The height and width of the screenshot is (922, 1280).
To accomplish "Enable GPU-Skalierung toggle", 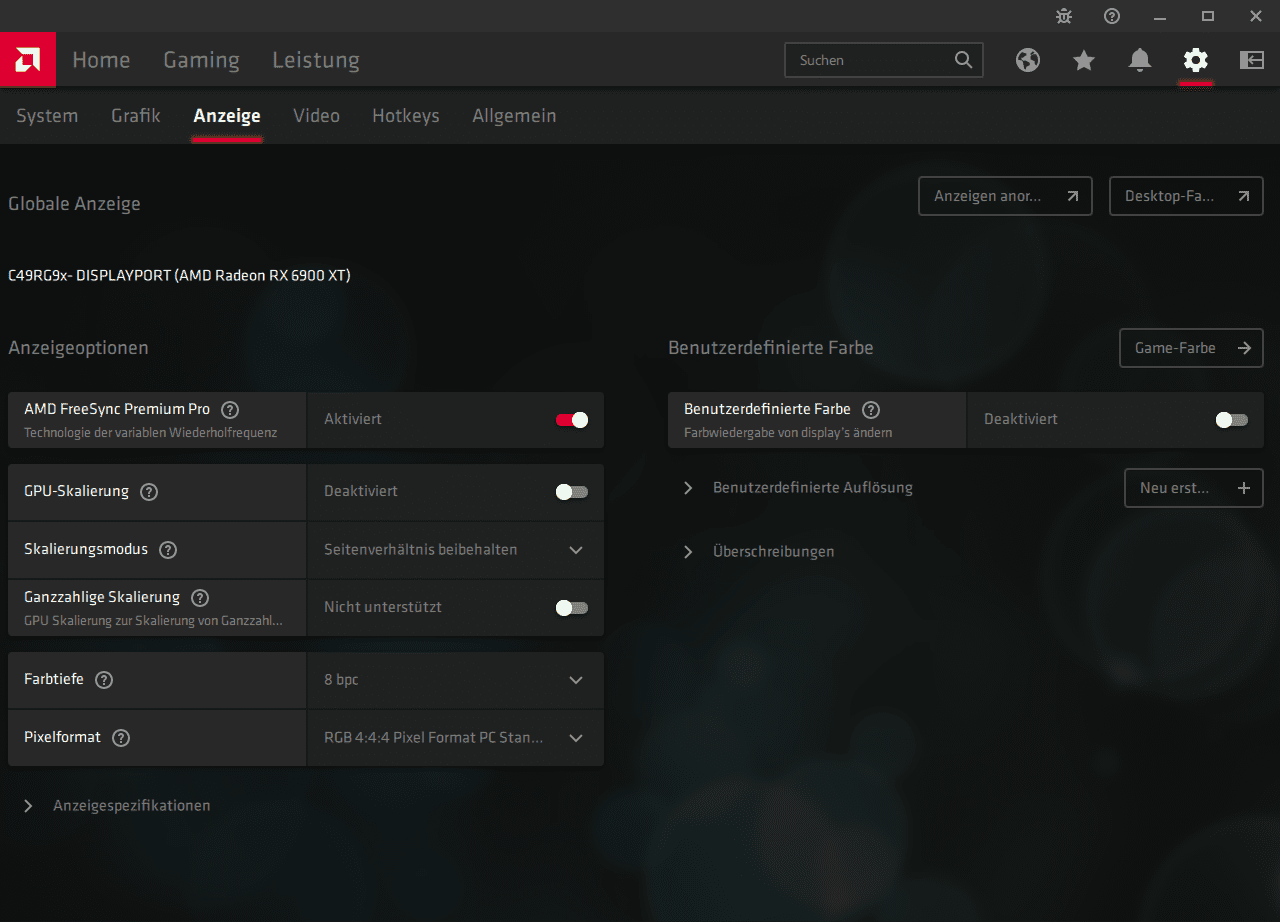I will pos(572,492).
